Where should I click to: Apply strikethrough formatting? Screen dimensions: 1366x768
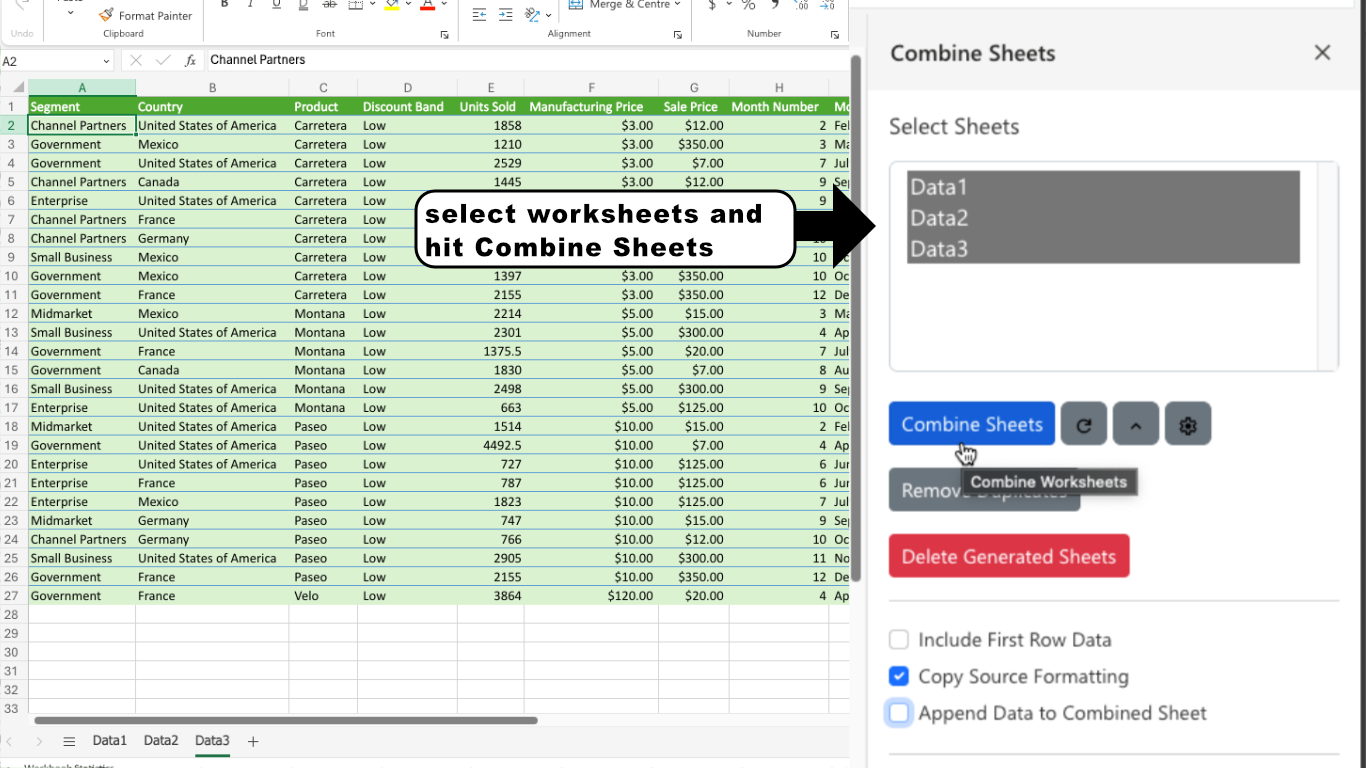(329, 5)
